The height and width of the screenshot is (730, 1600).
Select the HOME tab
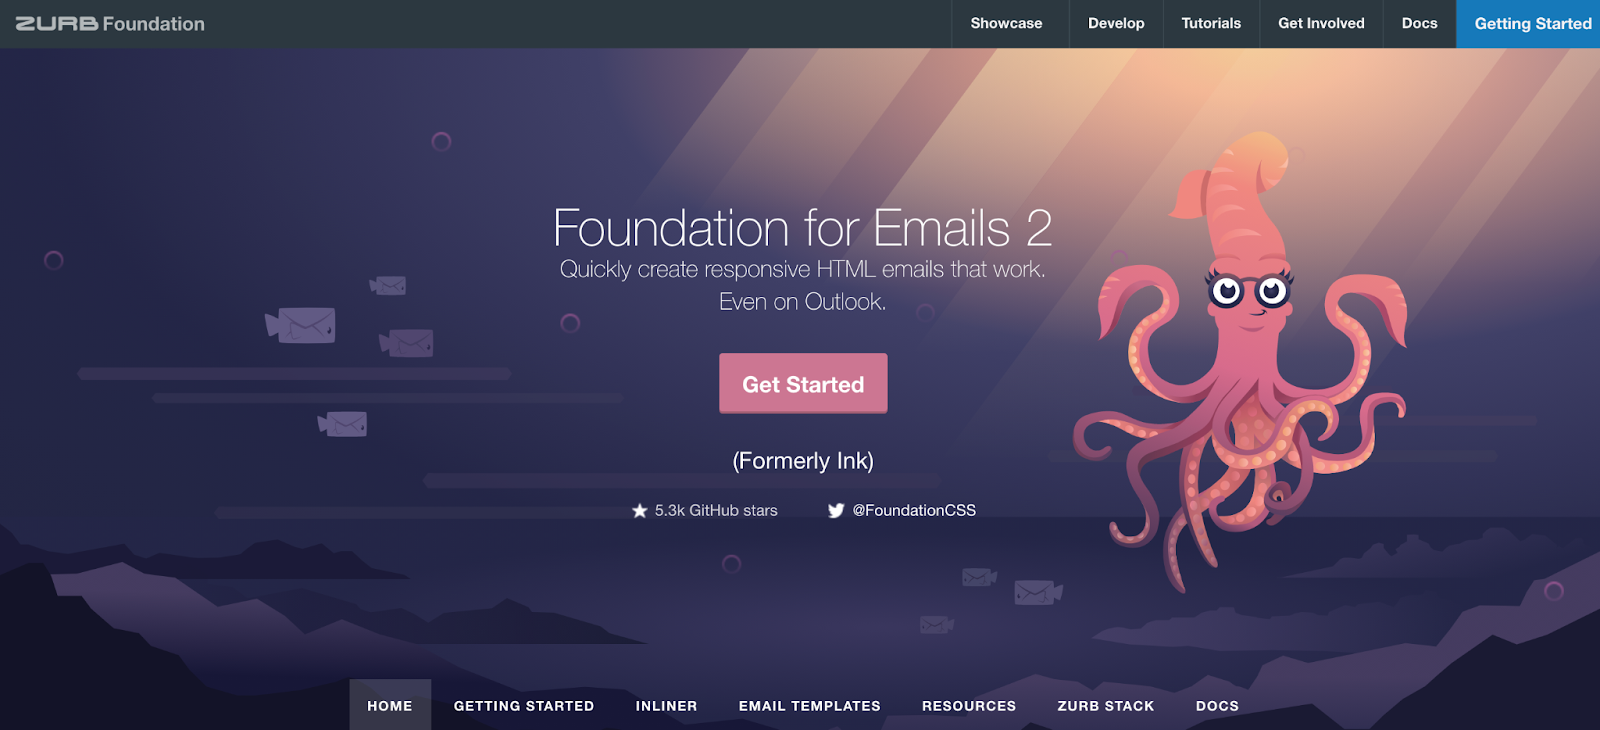[x=390, y=705]
